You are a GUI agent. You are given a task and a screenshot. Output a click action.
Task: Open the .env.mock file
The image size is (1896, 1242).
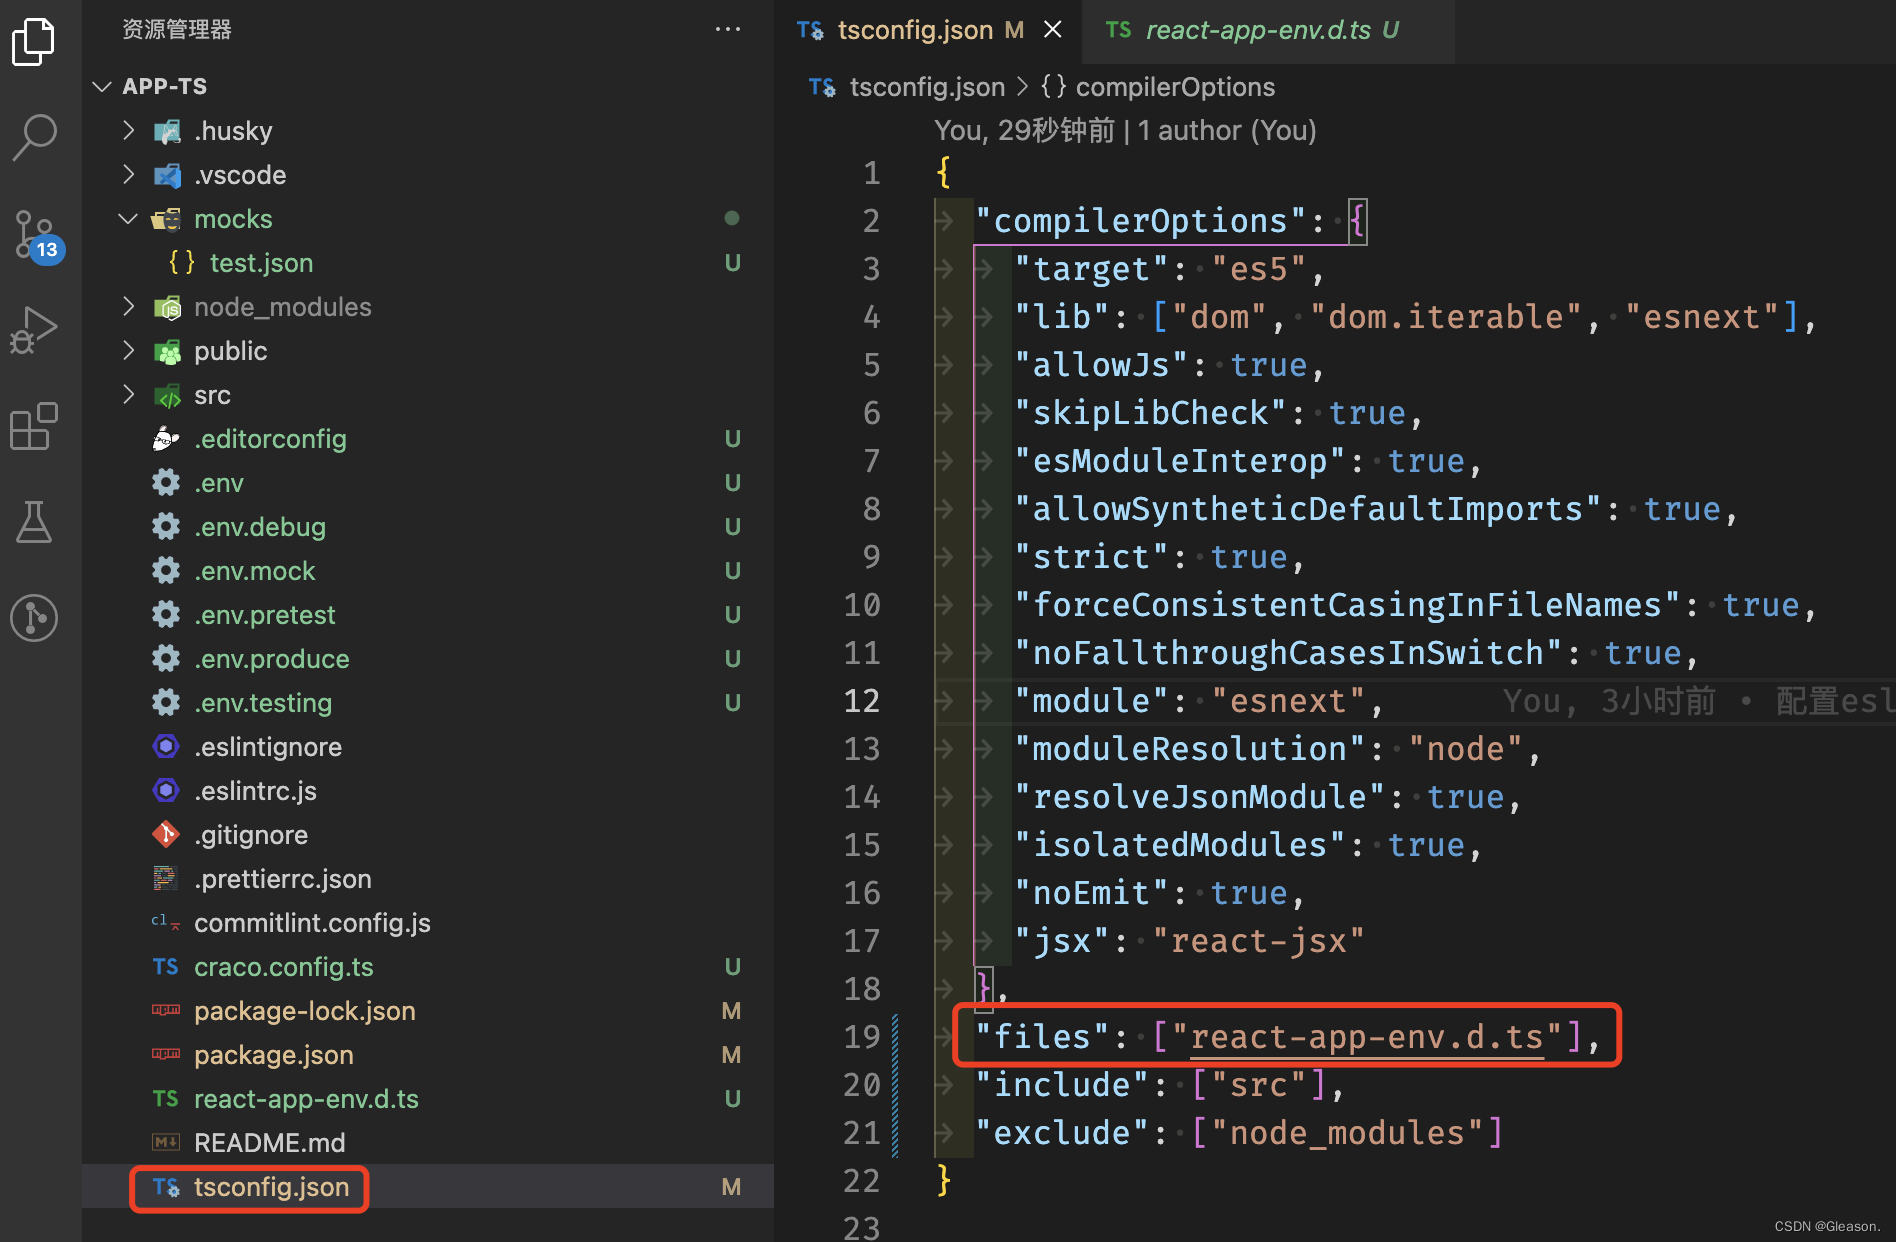(428, 570)
